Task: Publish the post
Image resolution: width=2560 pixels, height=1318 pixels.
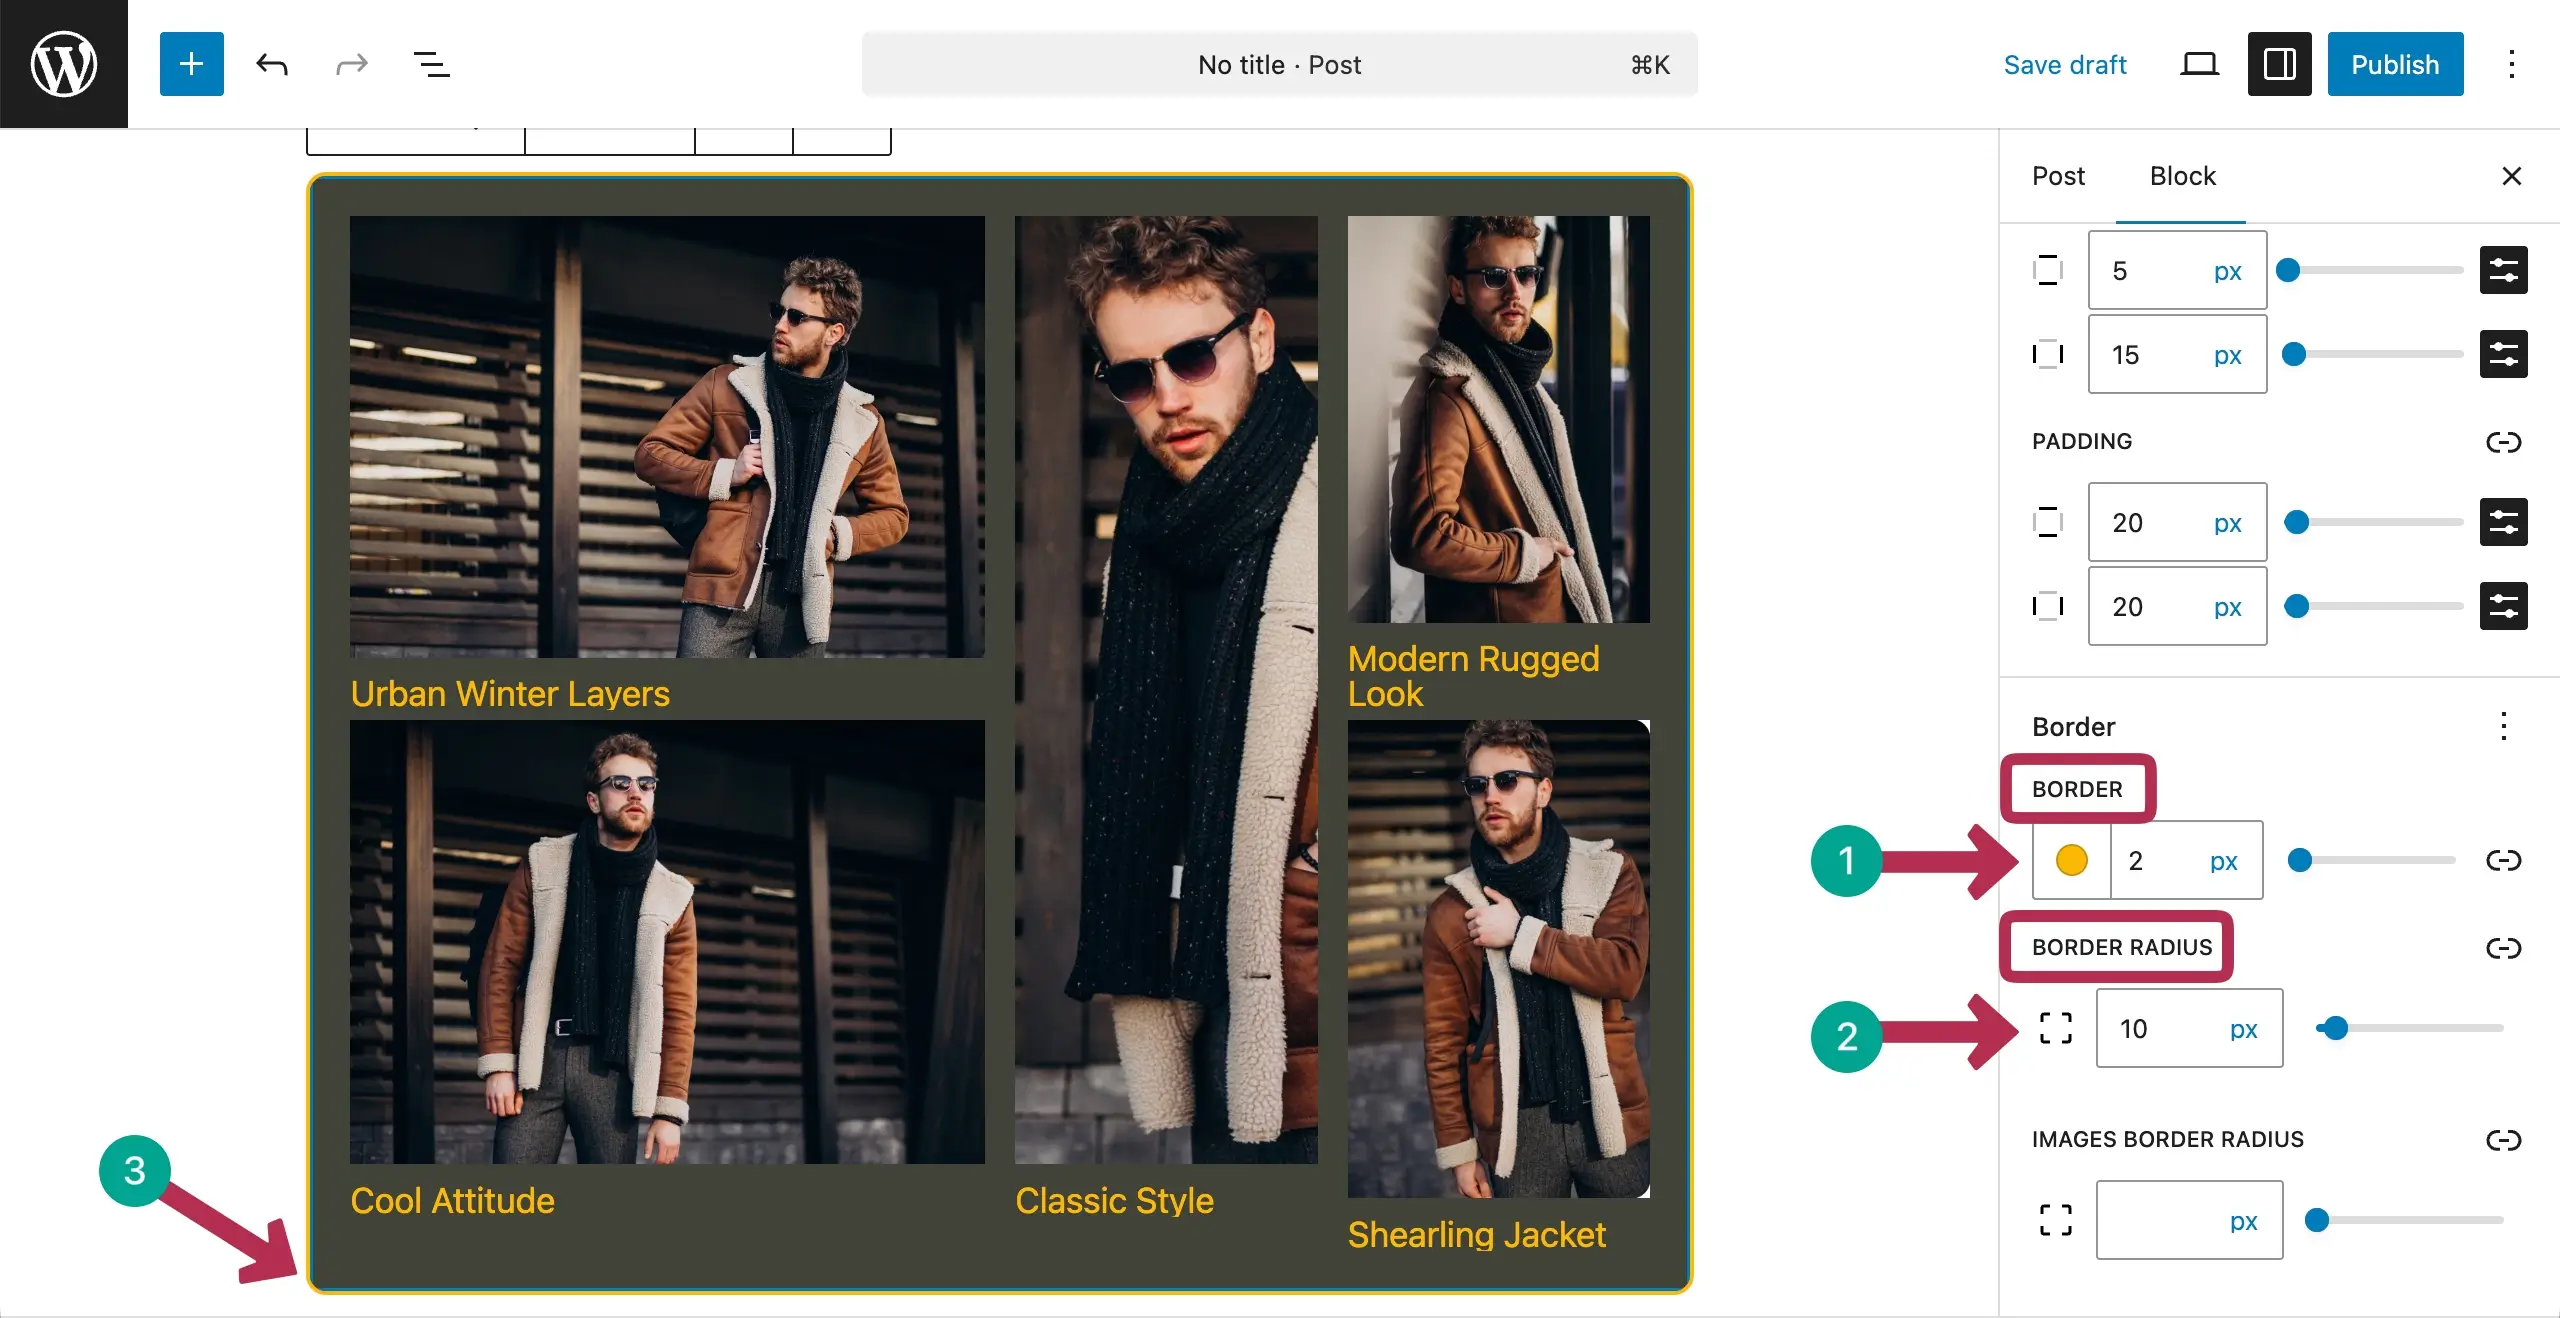Action: (x=2395, y=64)
